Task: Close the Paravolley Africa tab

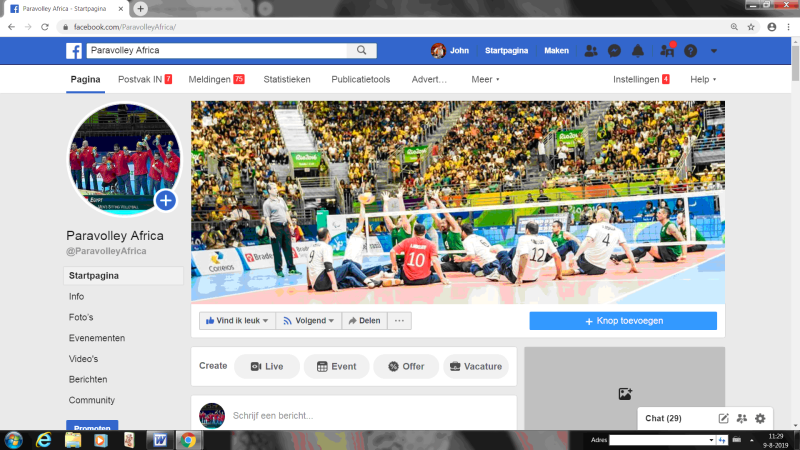Action: coord(121,9)
